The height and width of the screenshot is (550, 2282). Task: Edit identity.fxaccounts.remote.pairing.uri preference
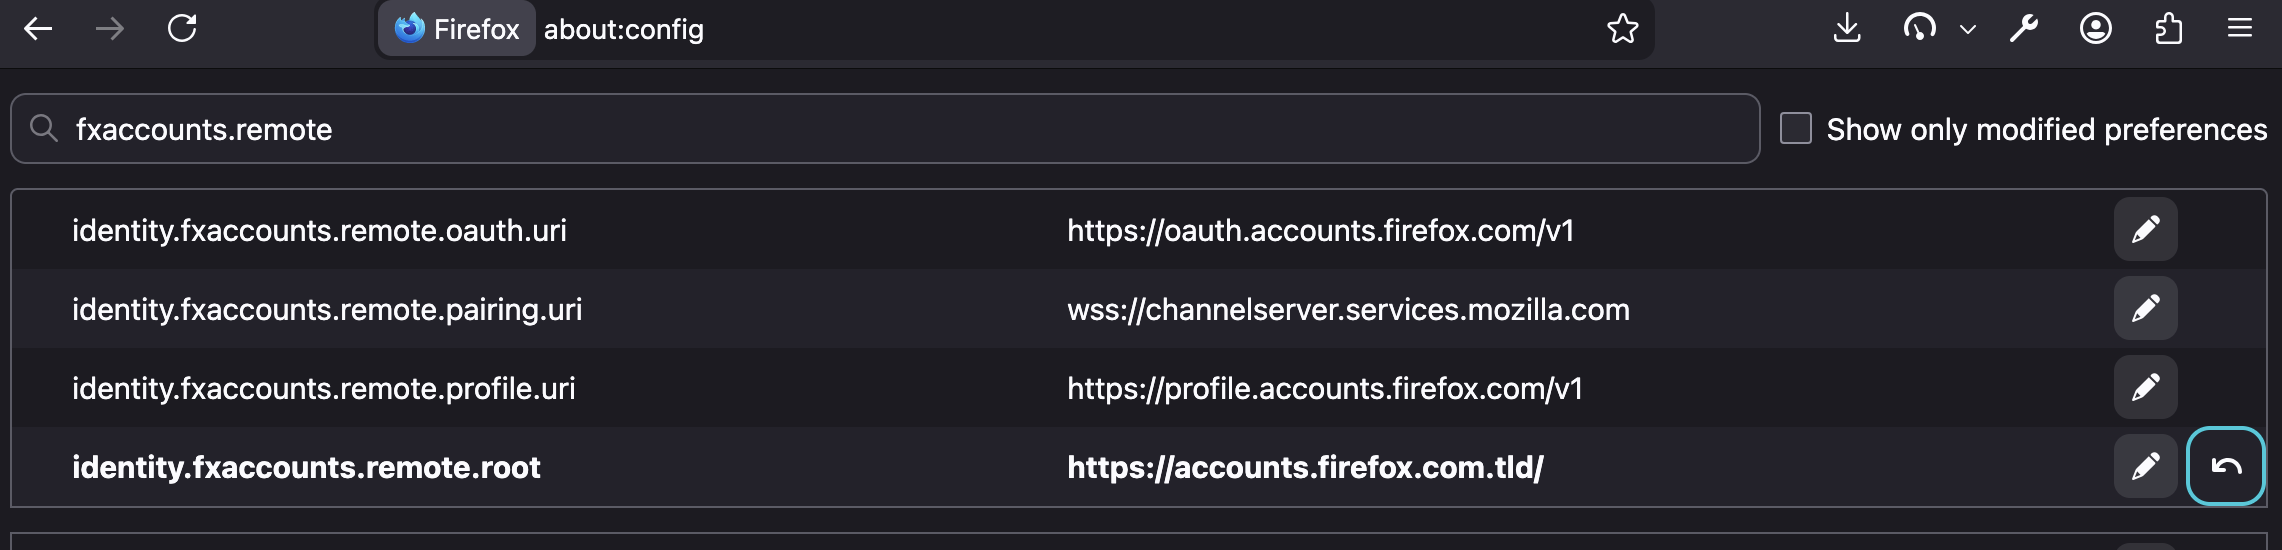point(2145,309)
